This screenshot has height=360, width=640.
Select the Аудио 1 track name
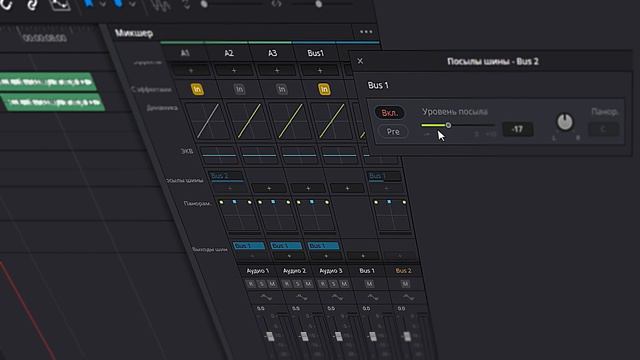[x=258, y=271]
